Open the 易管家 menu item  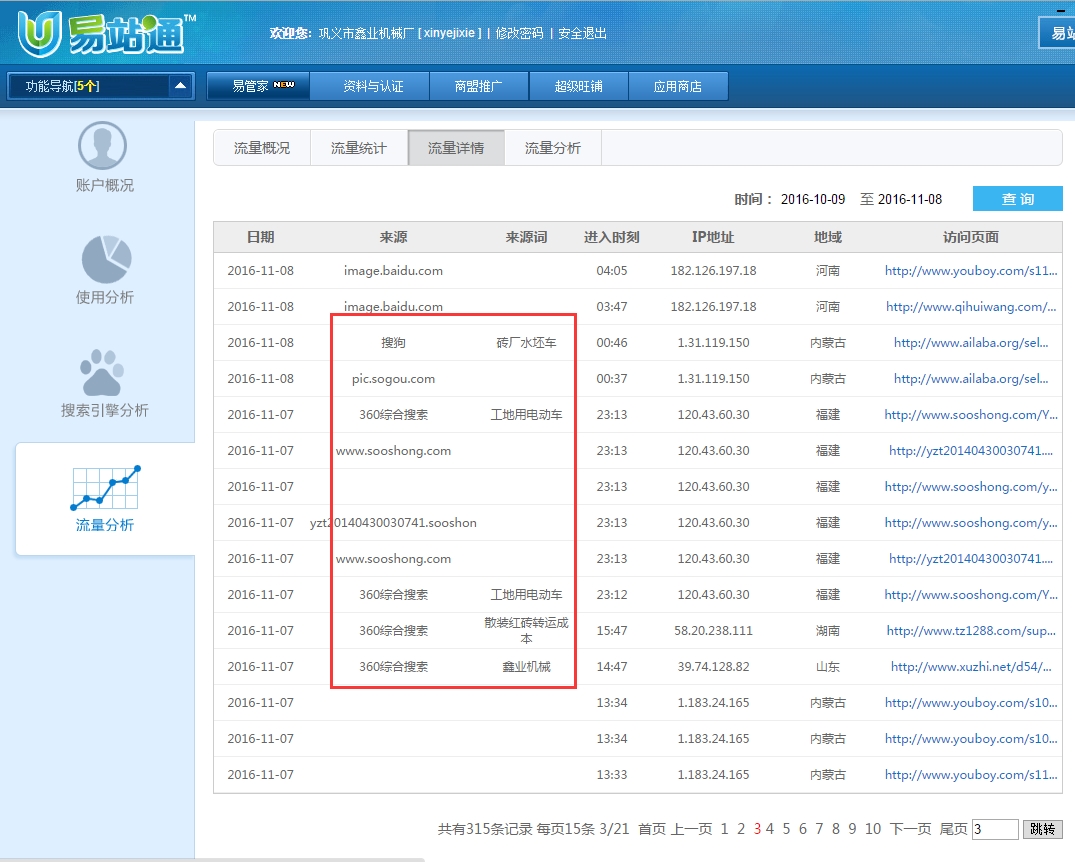coord(258,86)
